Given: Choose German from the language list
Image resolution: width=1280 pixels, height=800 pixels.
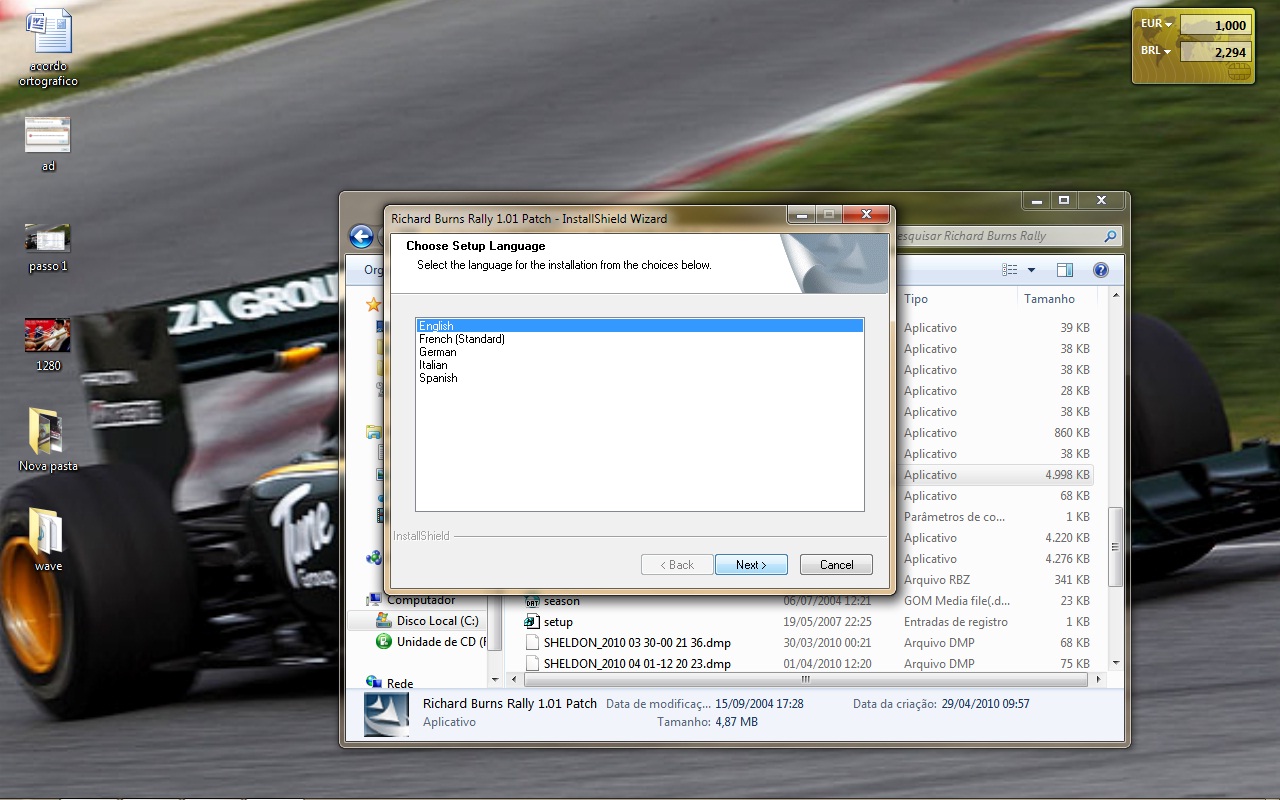Looking at the screenshot, I should (438, 352).
